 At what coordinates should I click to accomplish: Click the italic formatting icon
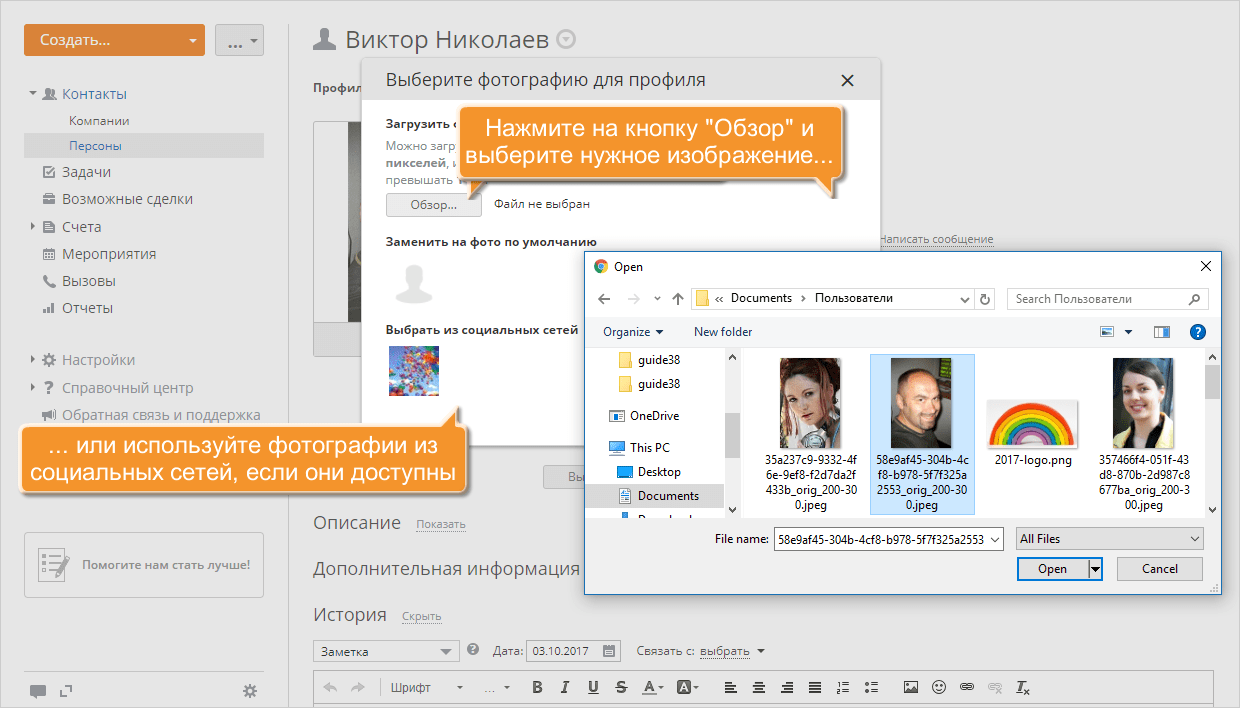[565, 688]
